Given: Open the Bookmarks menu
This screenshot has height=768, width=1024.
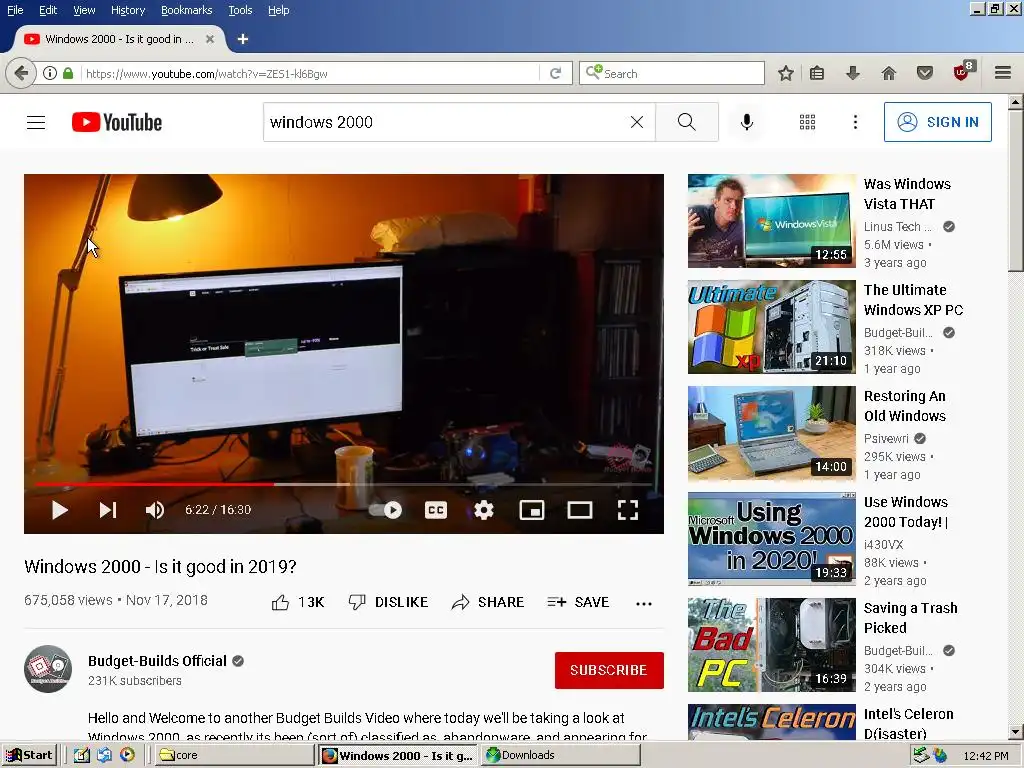Looking at the screenshot, I should (x=187, y=10).
